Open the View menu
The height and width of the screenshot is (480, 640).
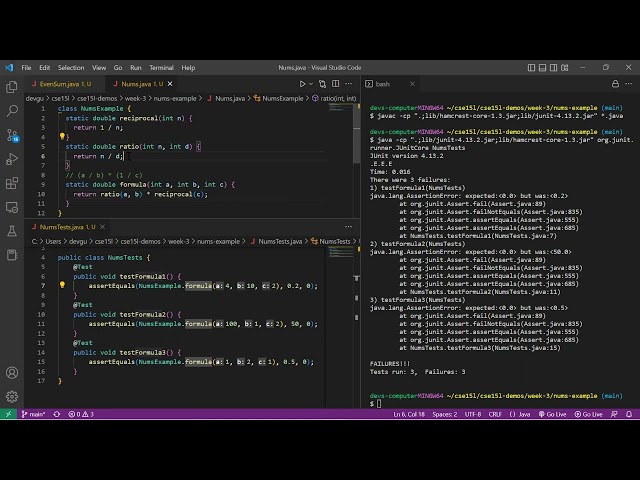coord(99,68)
